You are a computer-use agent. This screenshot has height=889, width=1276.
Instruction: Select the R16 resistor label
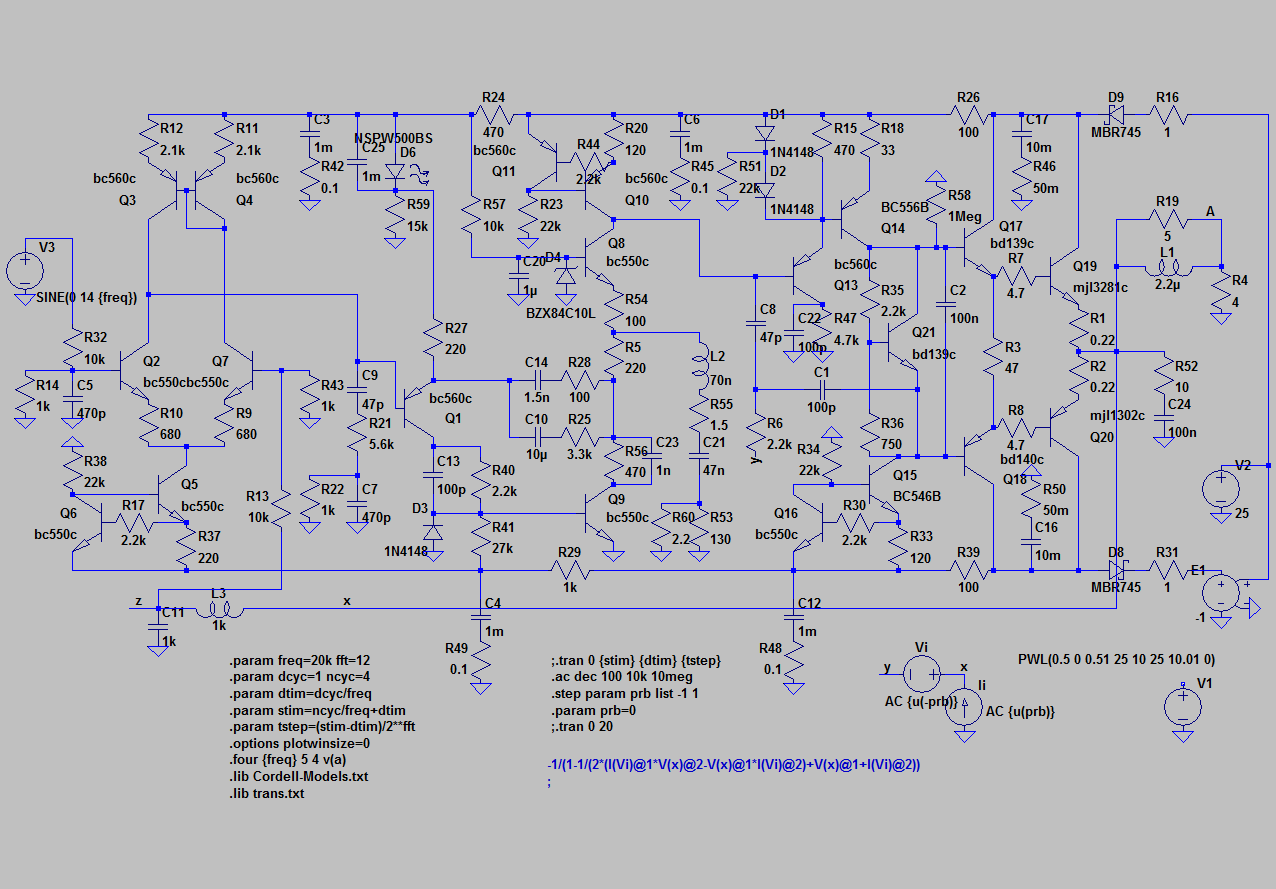[x=1167, y=97]
